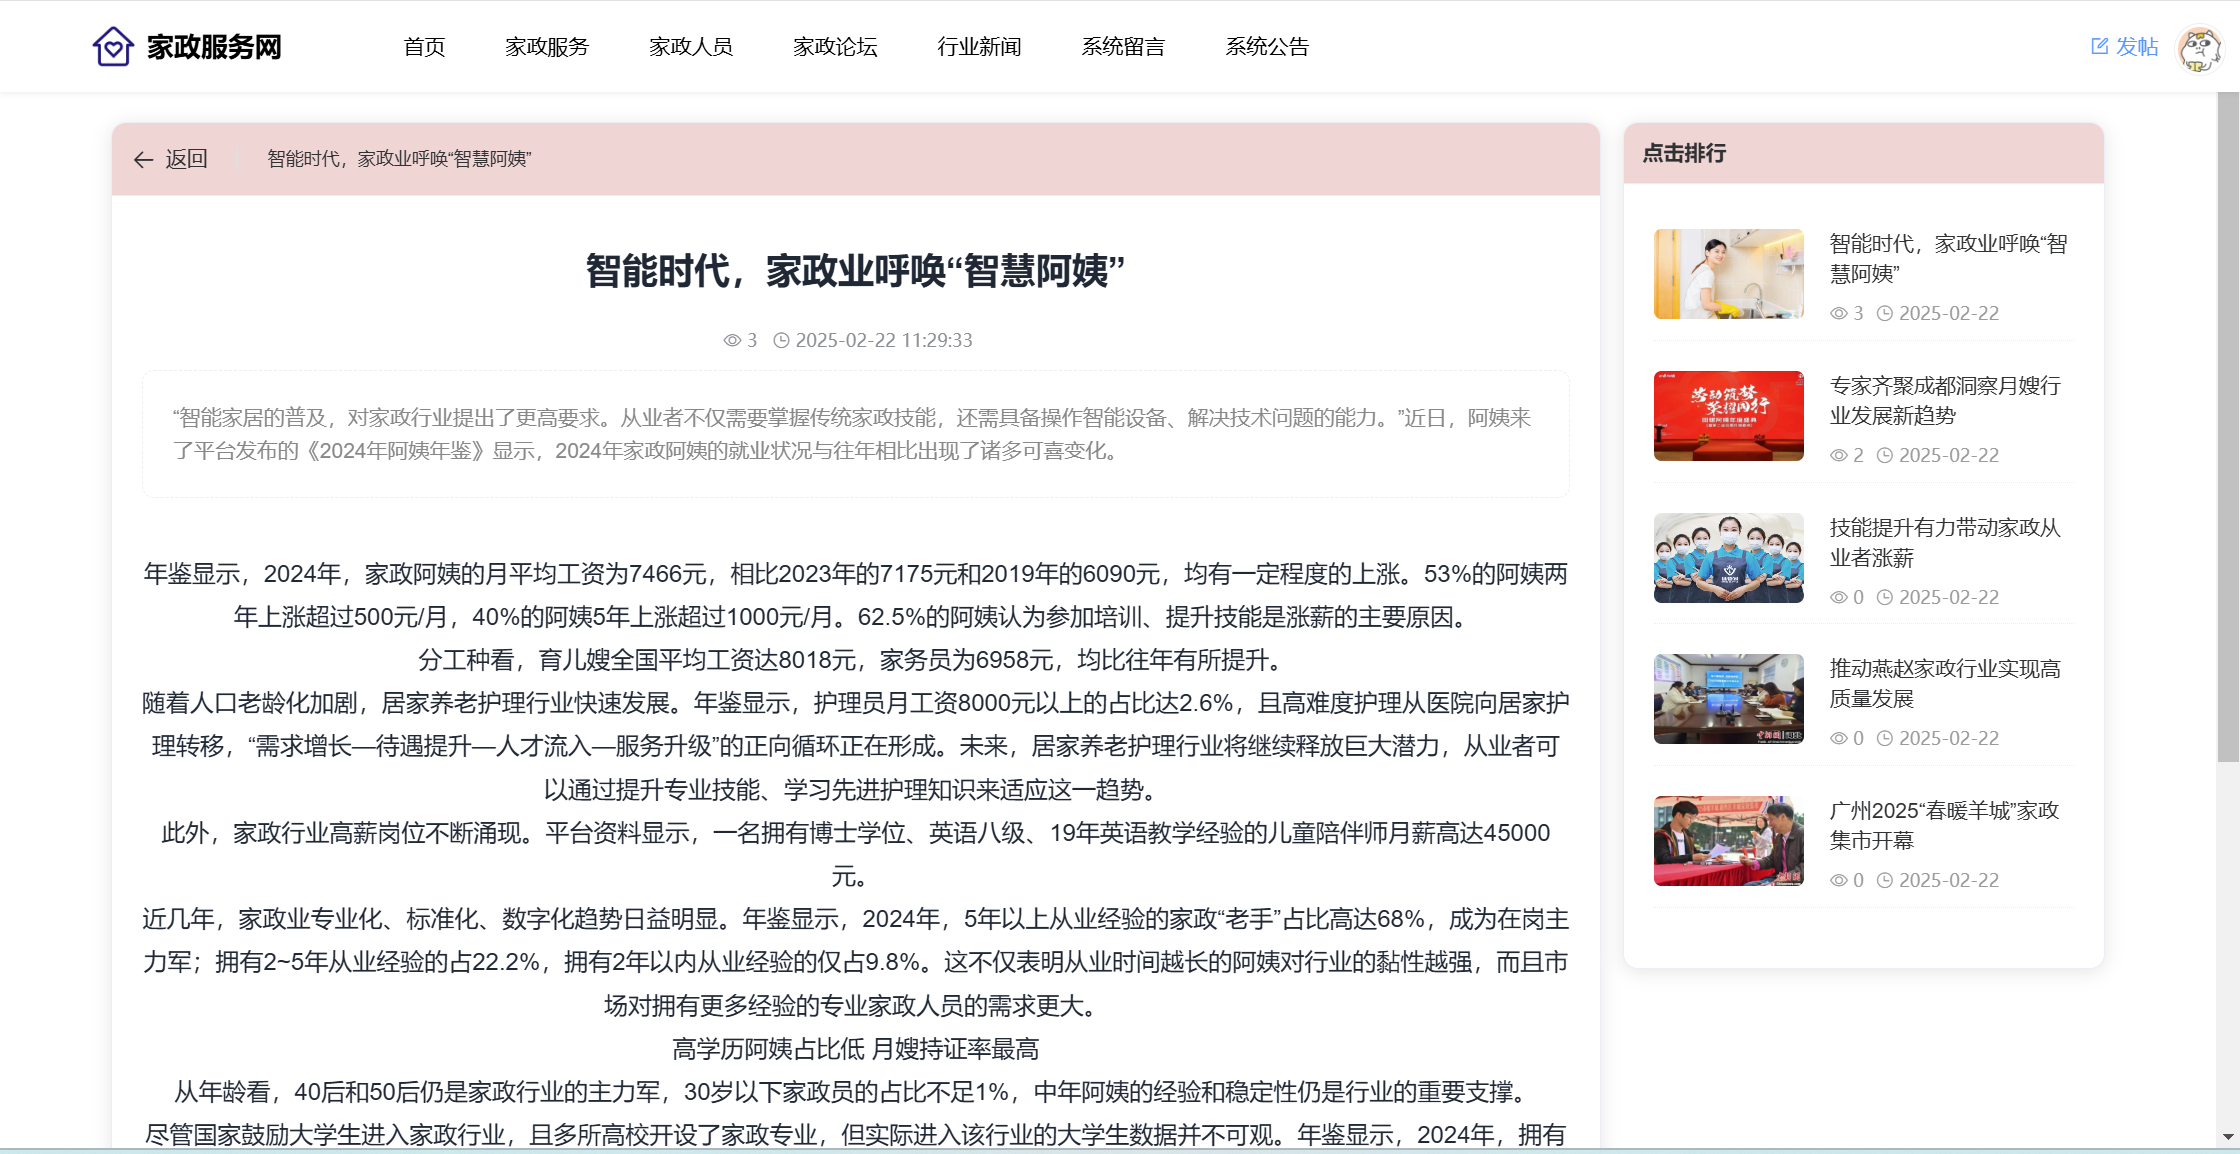Go to 家政服务 navigation tab
2240x1154 pixels.
coord(547,47)
